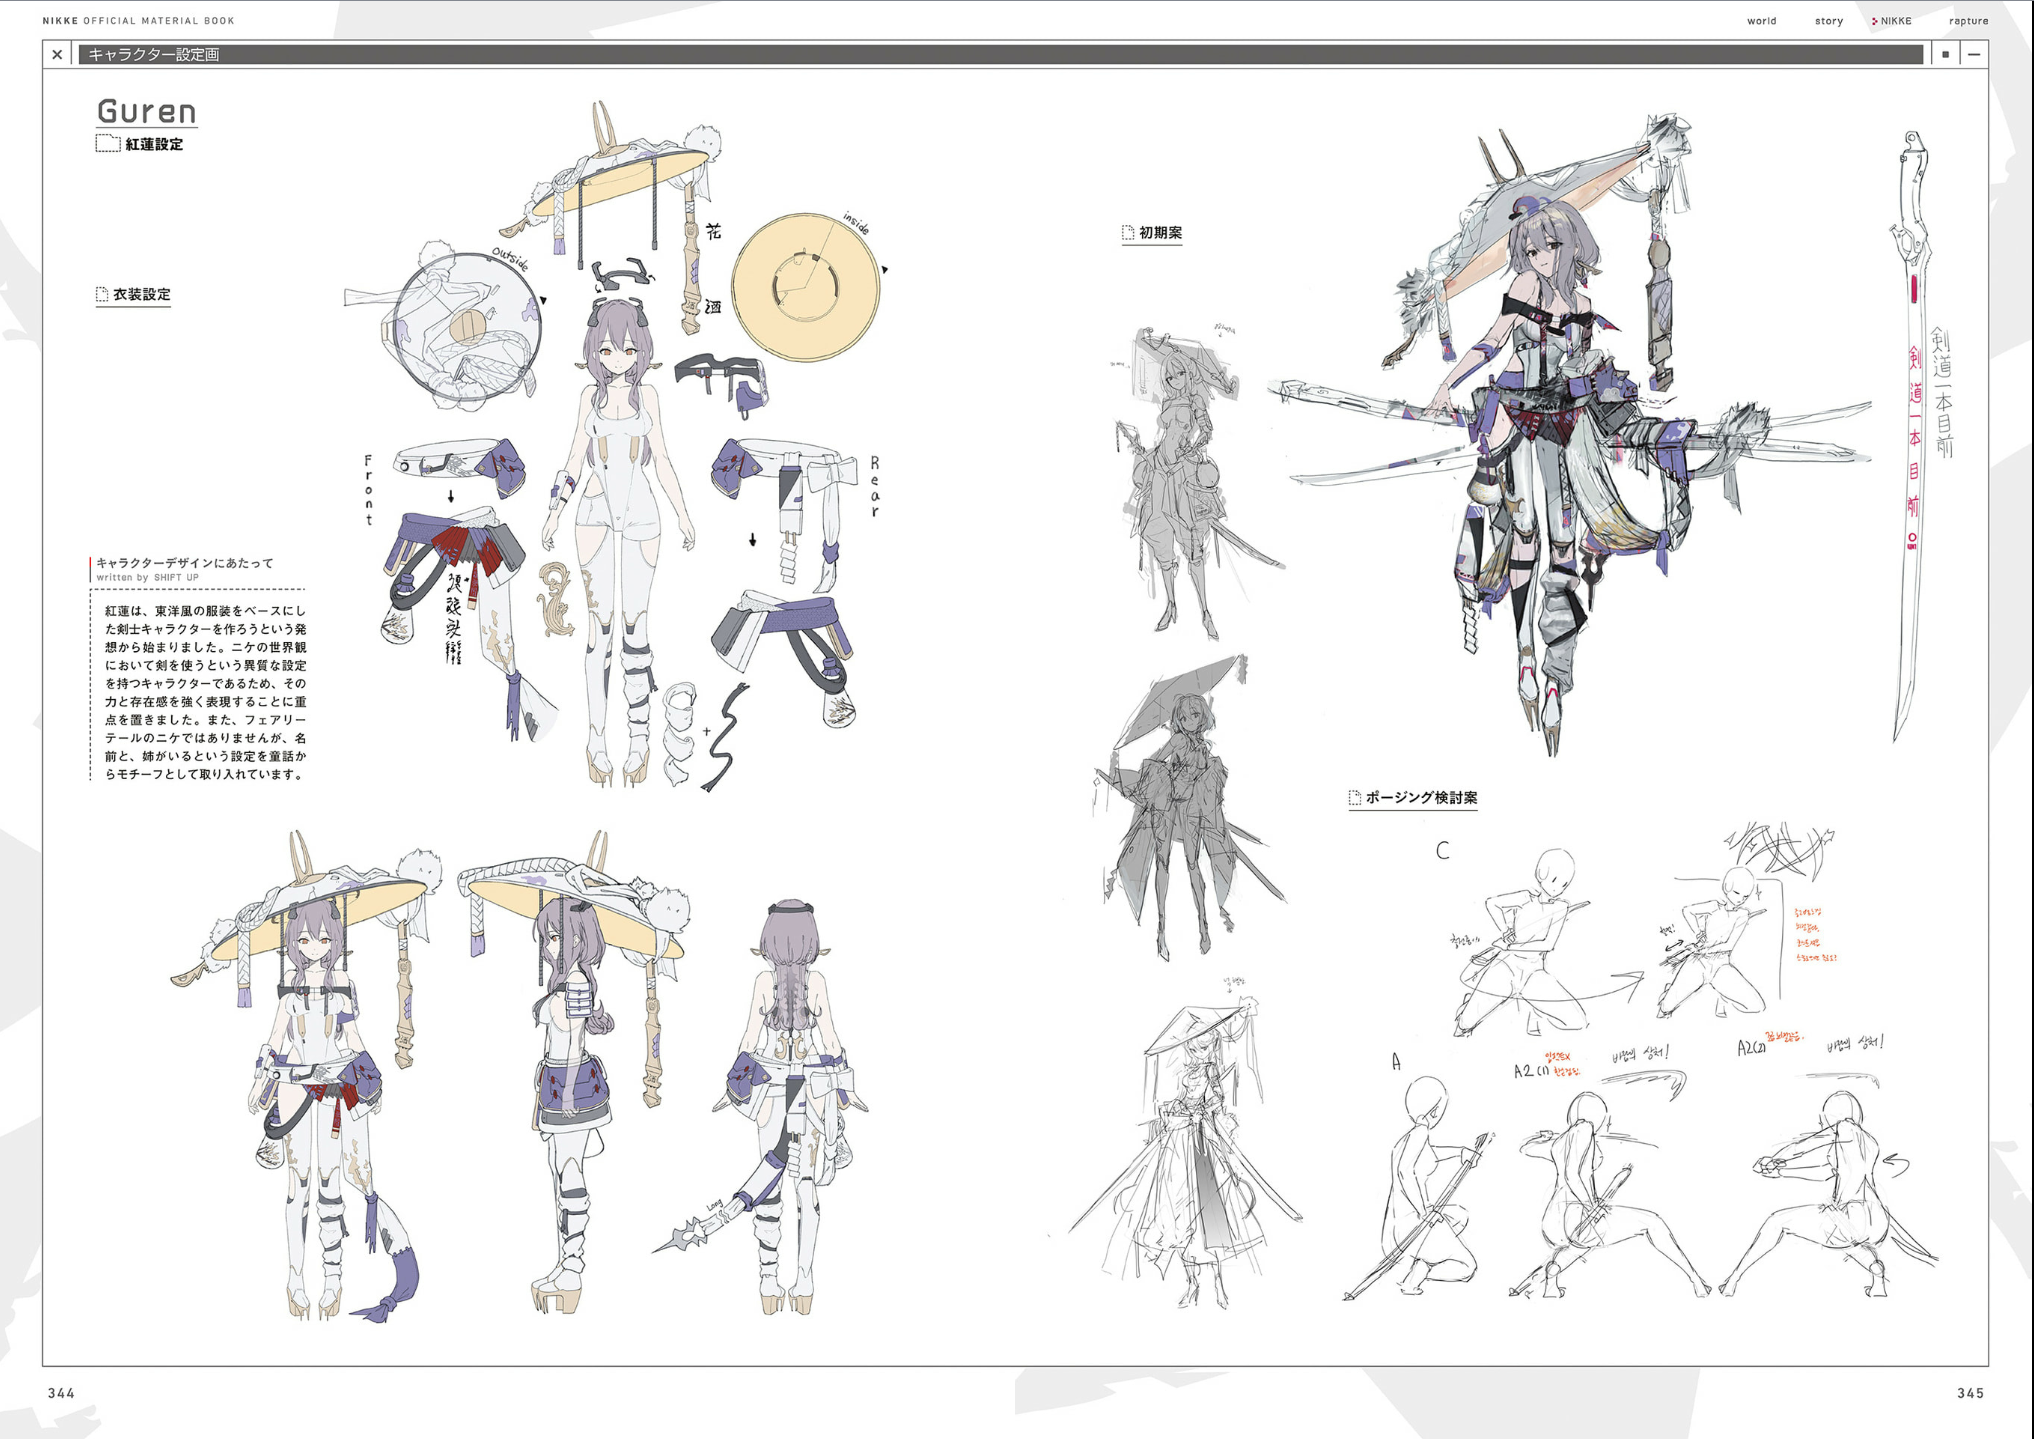This screenshot has height=1439, width=2034.
Task: Click the キャラクターデザインにあたって heading
Action: point(184,563)
